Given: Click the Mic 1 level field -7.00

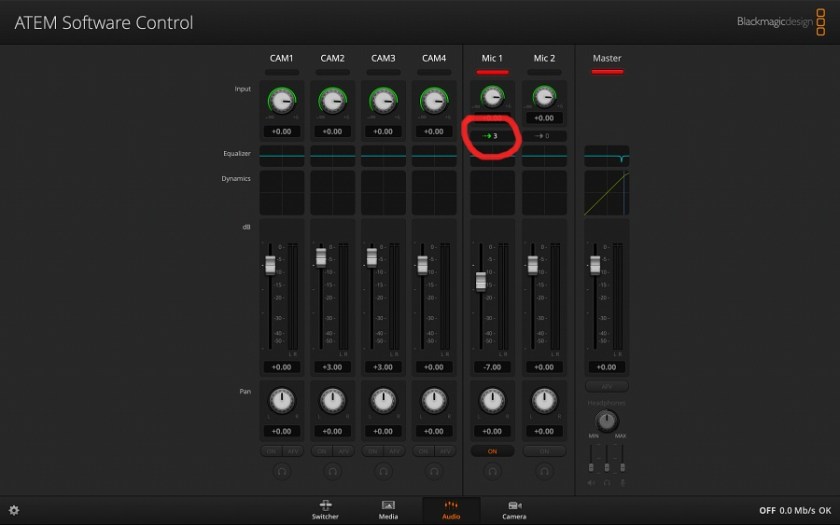Looking at the screenshot, I should tap(492, 368).
